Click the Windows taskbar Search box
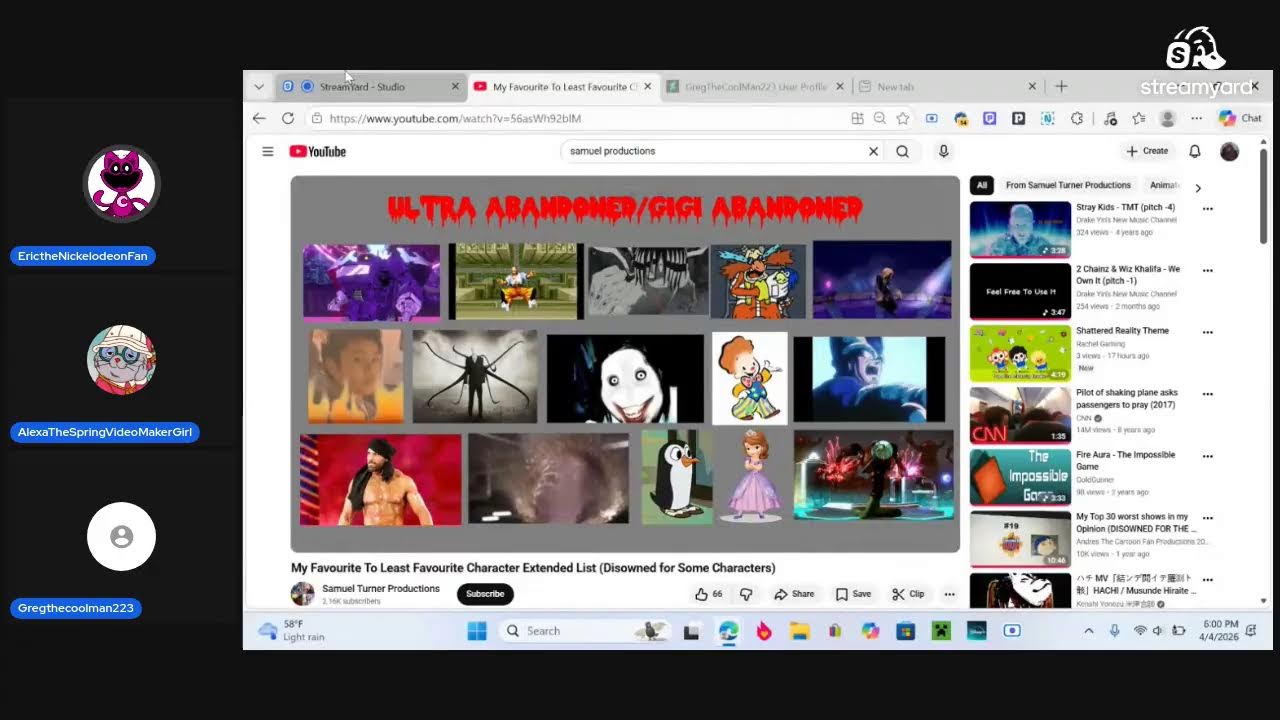Image resolution: width=1280 pixels, height=720 pixels. (x=585, y=631)
